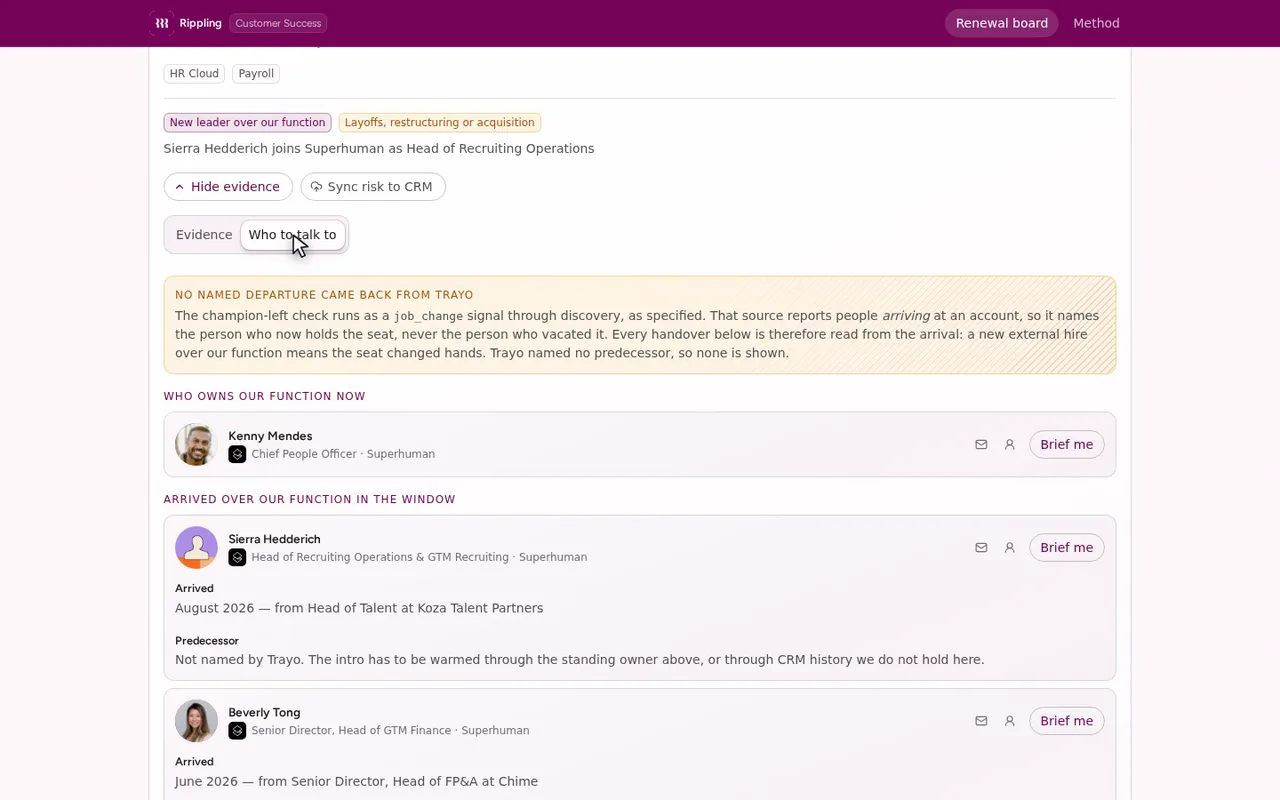Click Not named by Trayo predecessor note
Image resolution: width=1280 pixels, height=800 pixels.
tap(579, 660)
